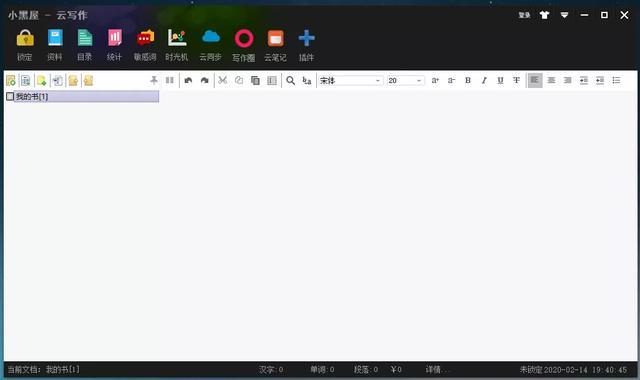Open the 写作圈 writing circle
640x380 pixels.
pyautogui.click(x=244, y=39)
